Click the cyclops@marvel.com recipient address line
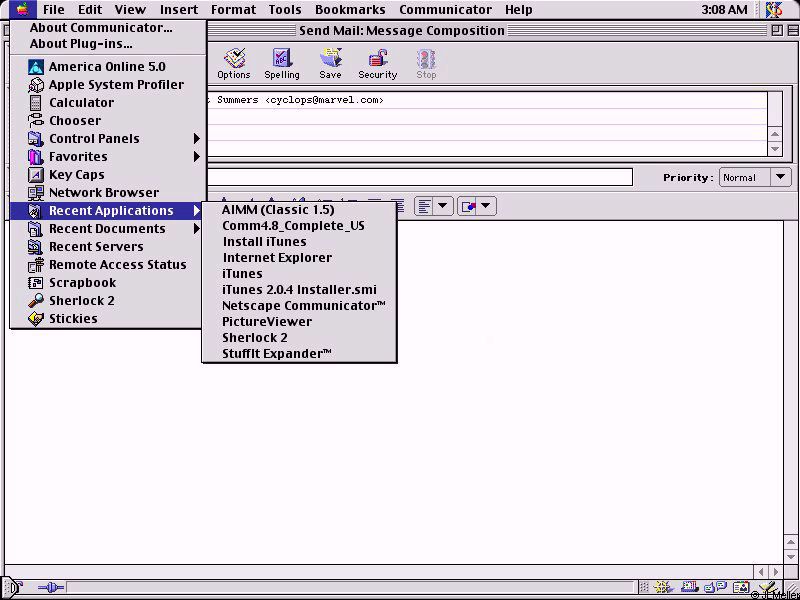 (486, 100)
